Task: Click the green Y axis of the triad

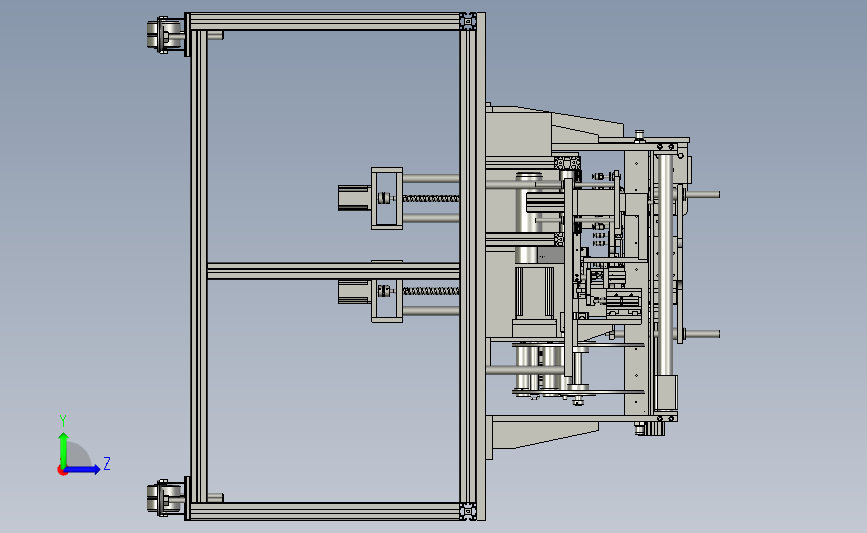Action: coord(63,450)
